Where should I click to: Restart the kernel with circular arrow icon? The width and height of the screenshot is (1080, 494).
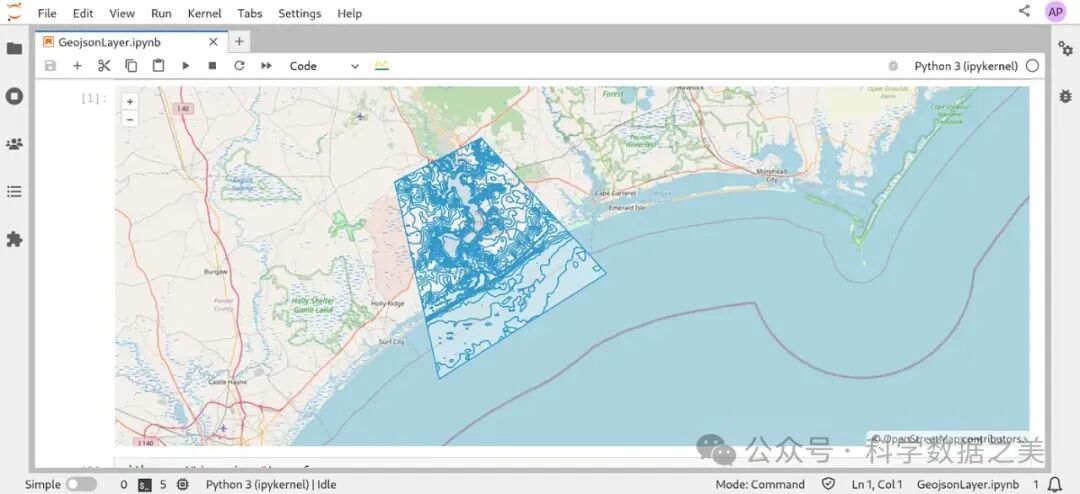click(x=239, y=66)
